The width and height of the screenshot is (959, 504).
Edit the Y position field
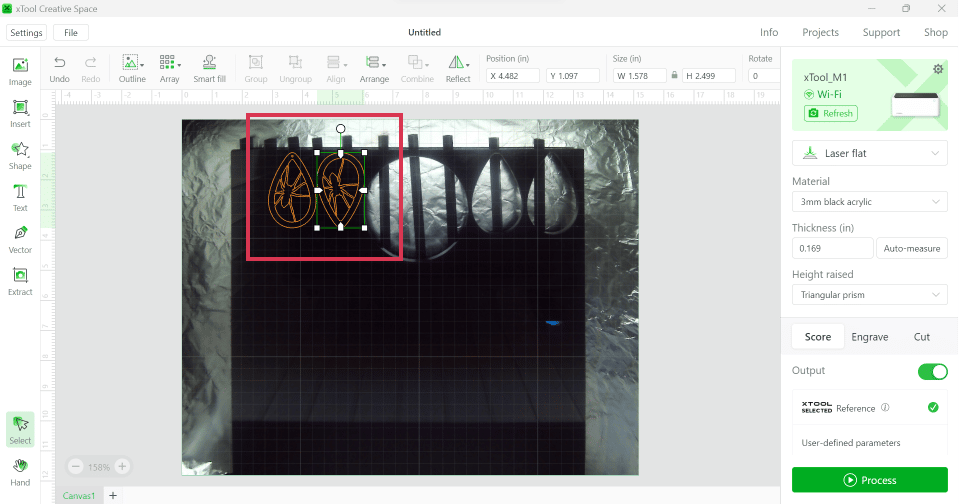pos(572,76)
